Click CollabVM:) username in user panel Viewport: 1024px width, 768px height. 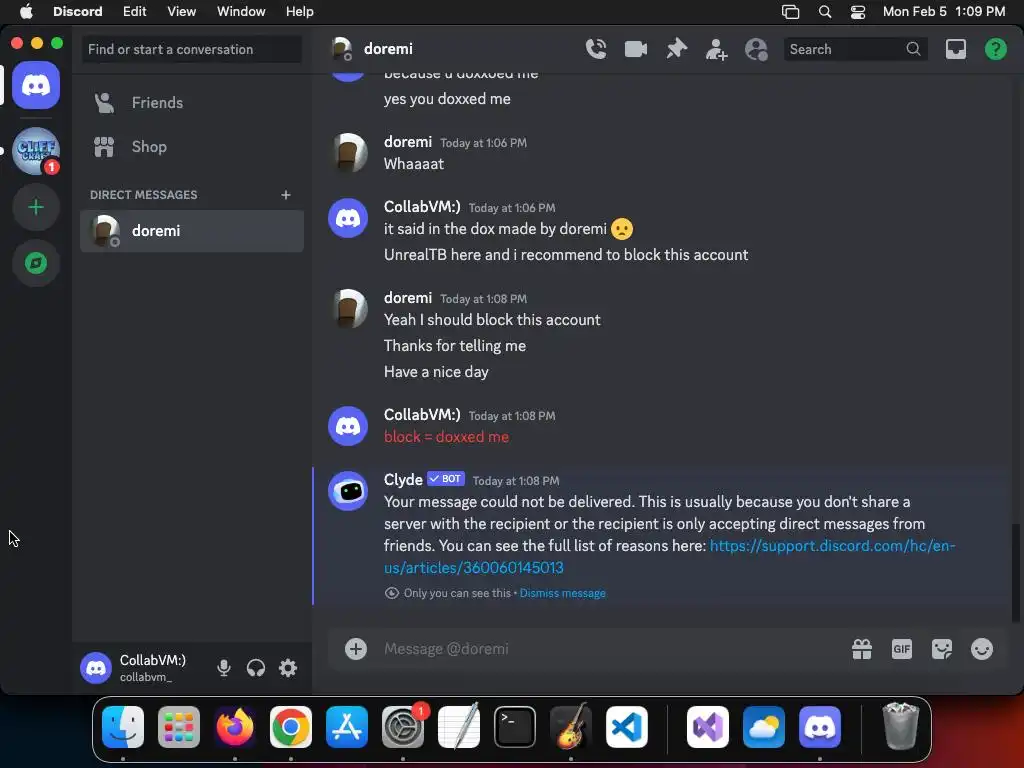(153, 660)
